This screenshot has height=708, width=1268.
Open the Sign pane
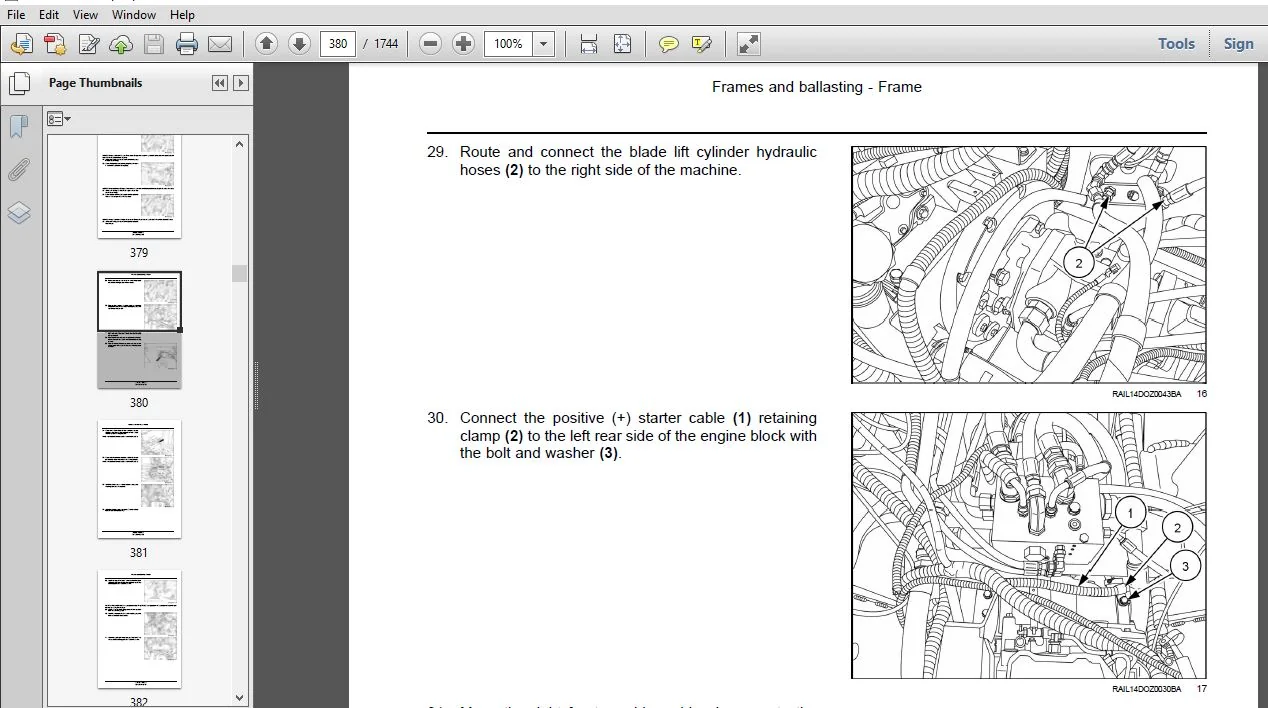[1238, 44]
